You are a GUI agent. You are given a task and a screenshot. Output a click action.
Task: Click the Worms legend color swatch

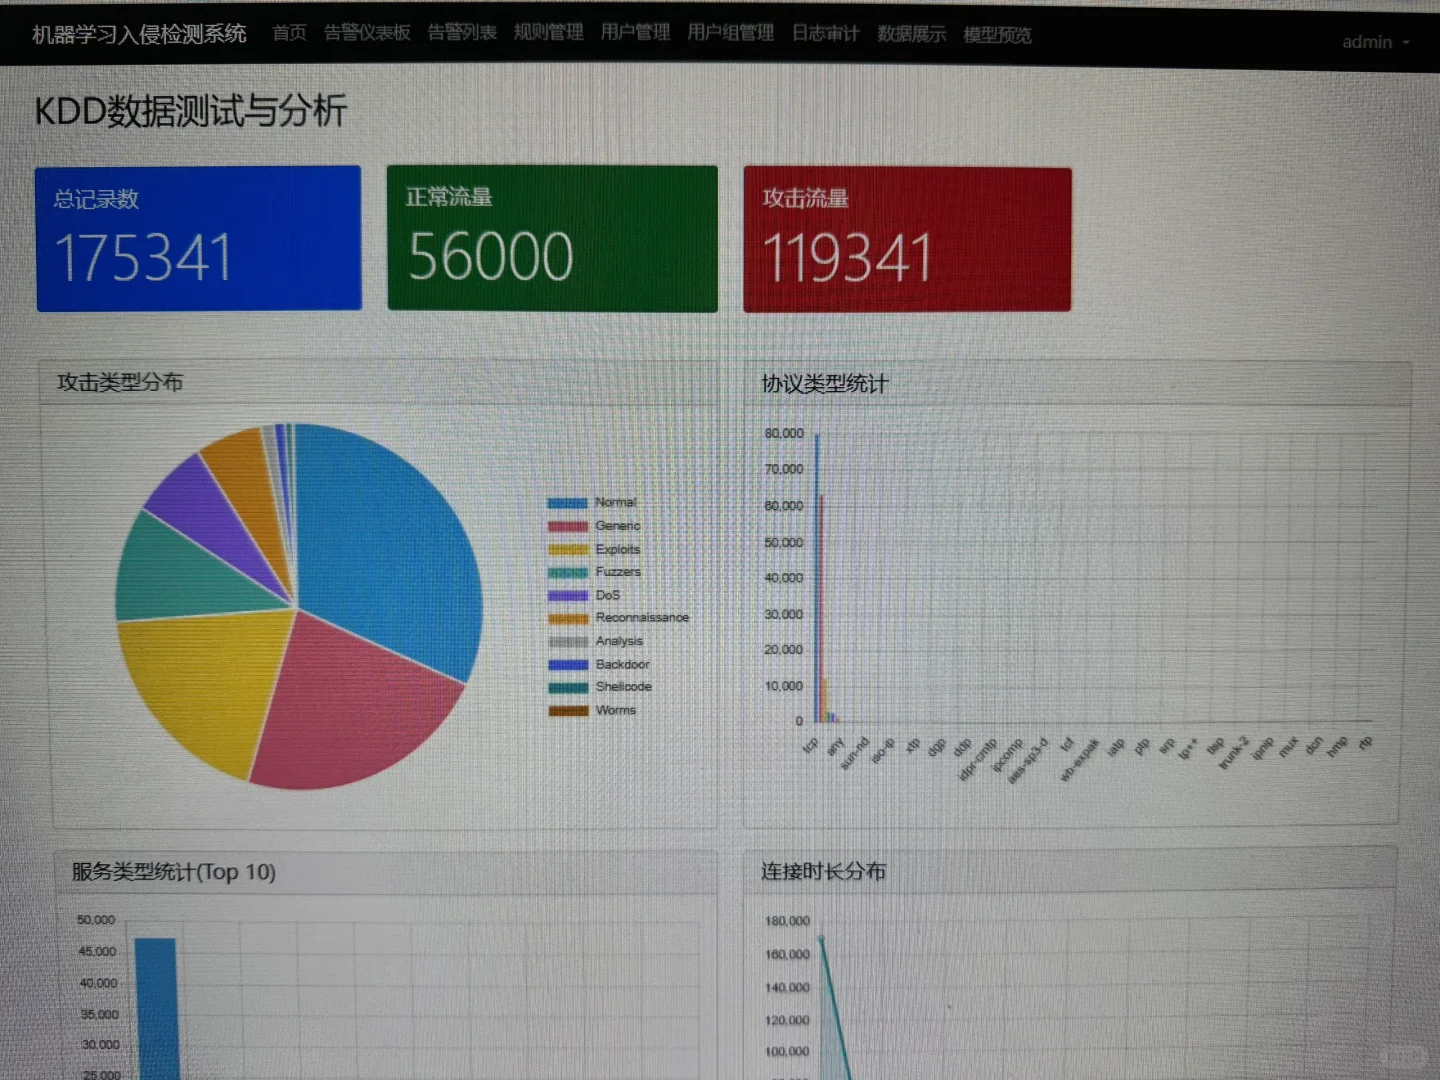[x=568, y=711]
